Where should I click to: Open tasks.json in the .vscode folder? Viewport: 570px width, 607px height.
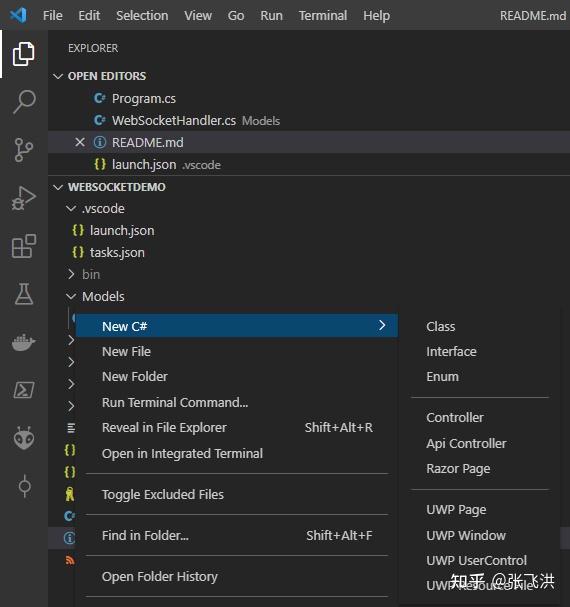click(117, 253)
